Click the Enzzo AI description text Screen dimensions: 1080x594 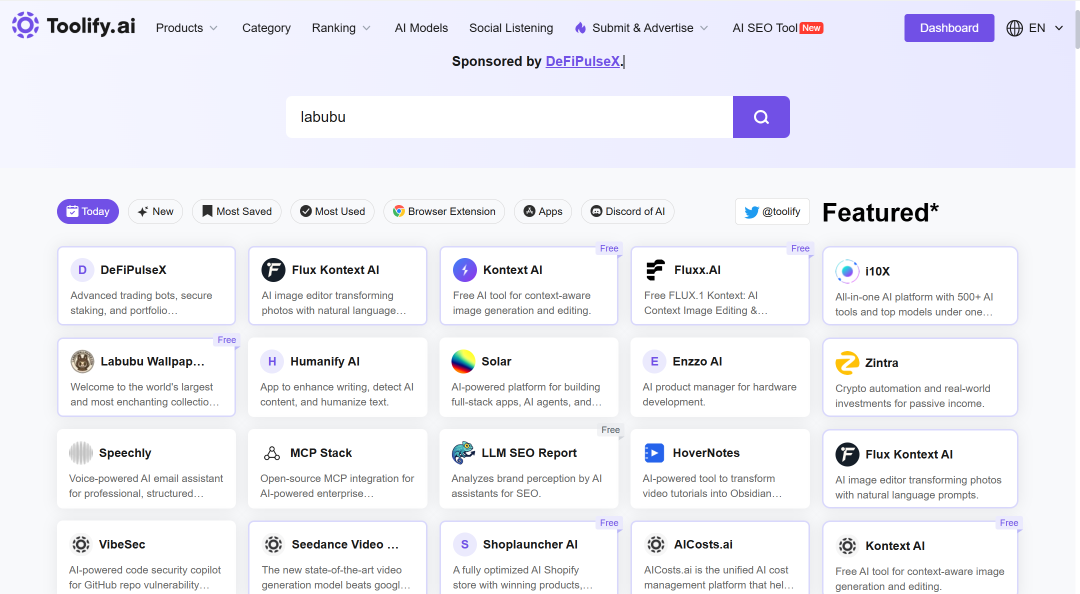click(x=719, y=394)
